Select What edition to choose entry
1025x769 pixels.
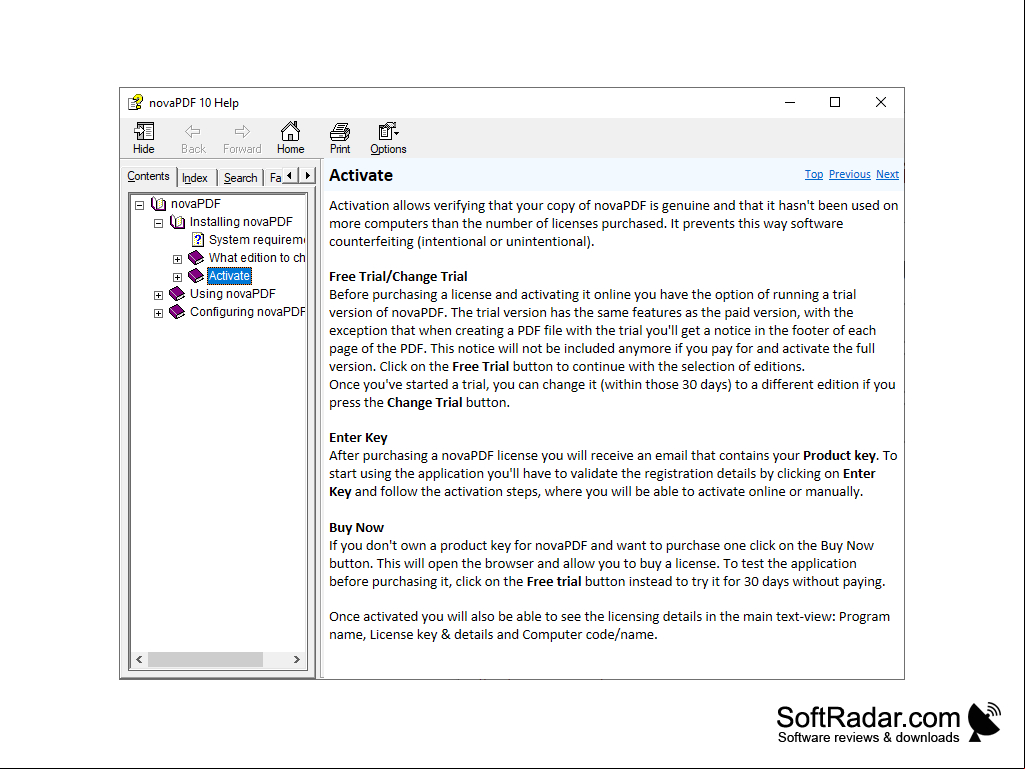tap(257, 258)
